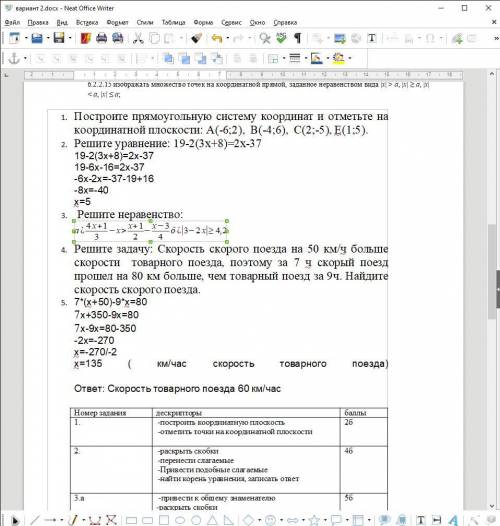
Task: Select the right triangle shape
Action: pos(229,520)
